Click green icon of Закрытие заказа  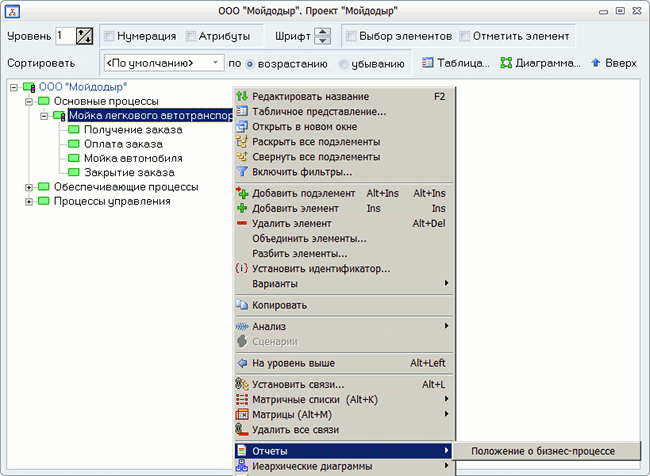click(x=74, y=172)
